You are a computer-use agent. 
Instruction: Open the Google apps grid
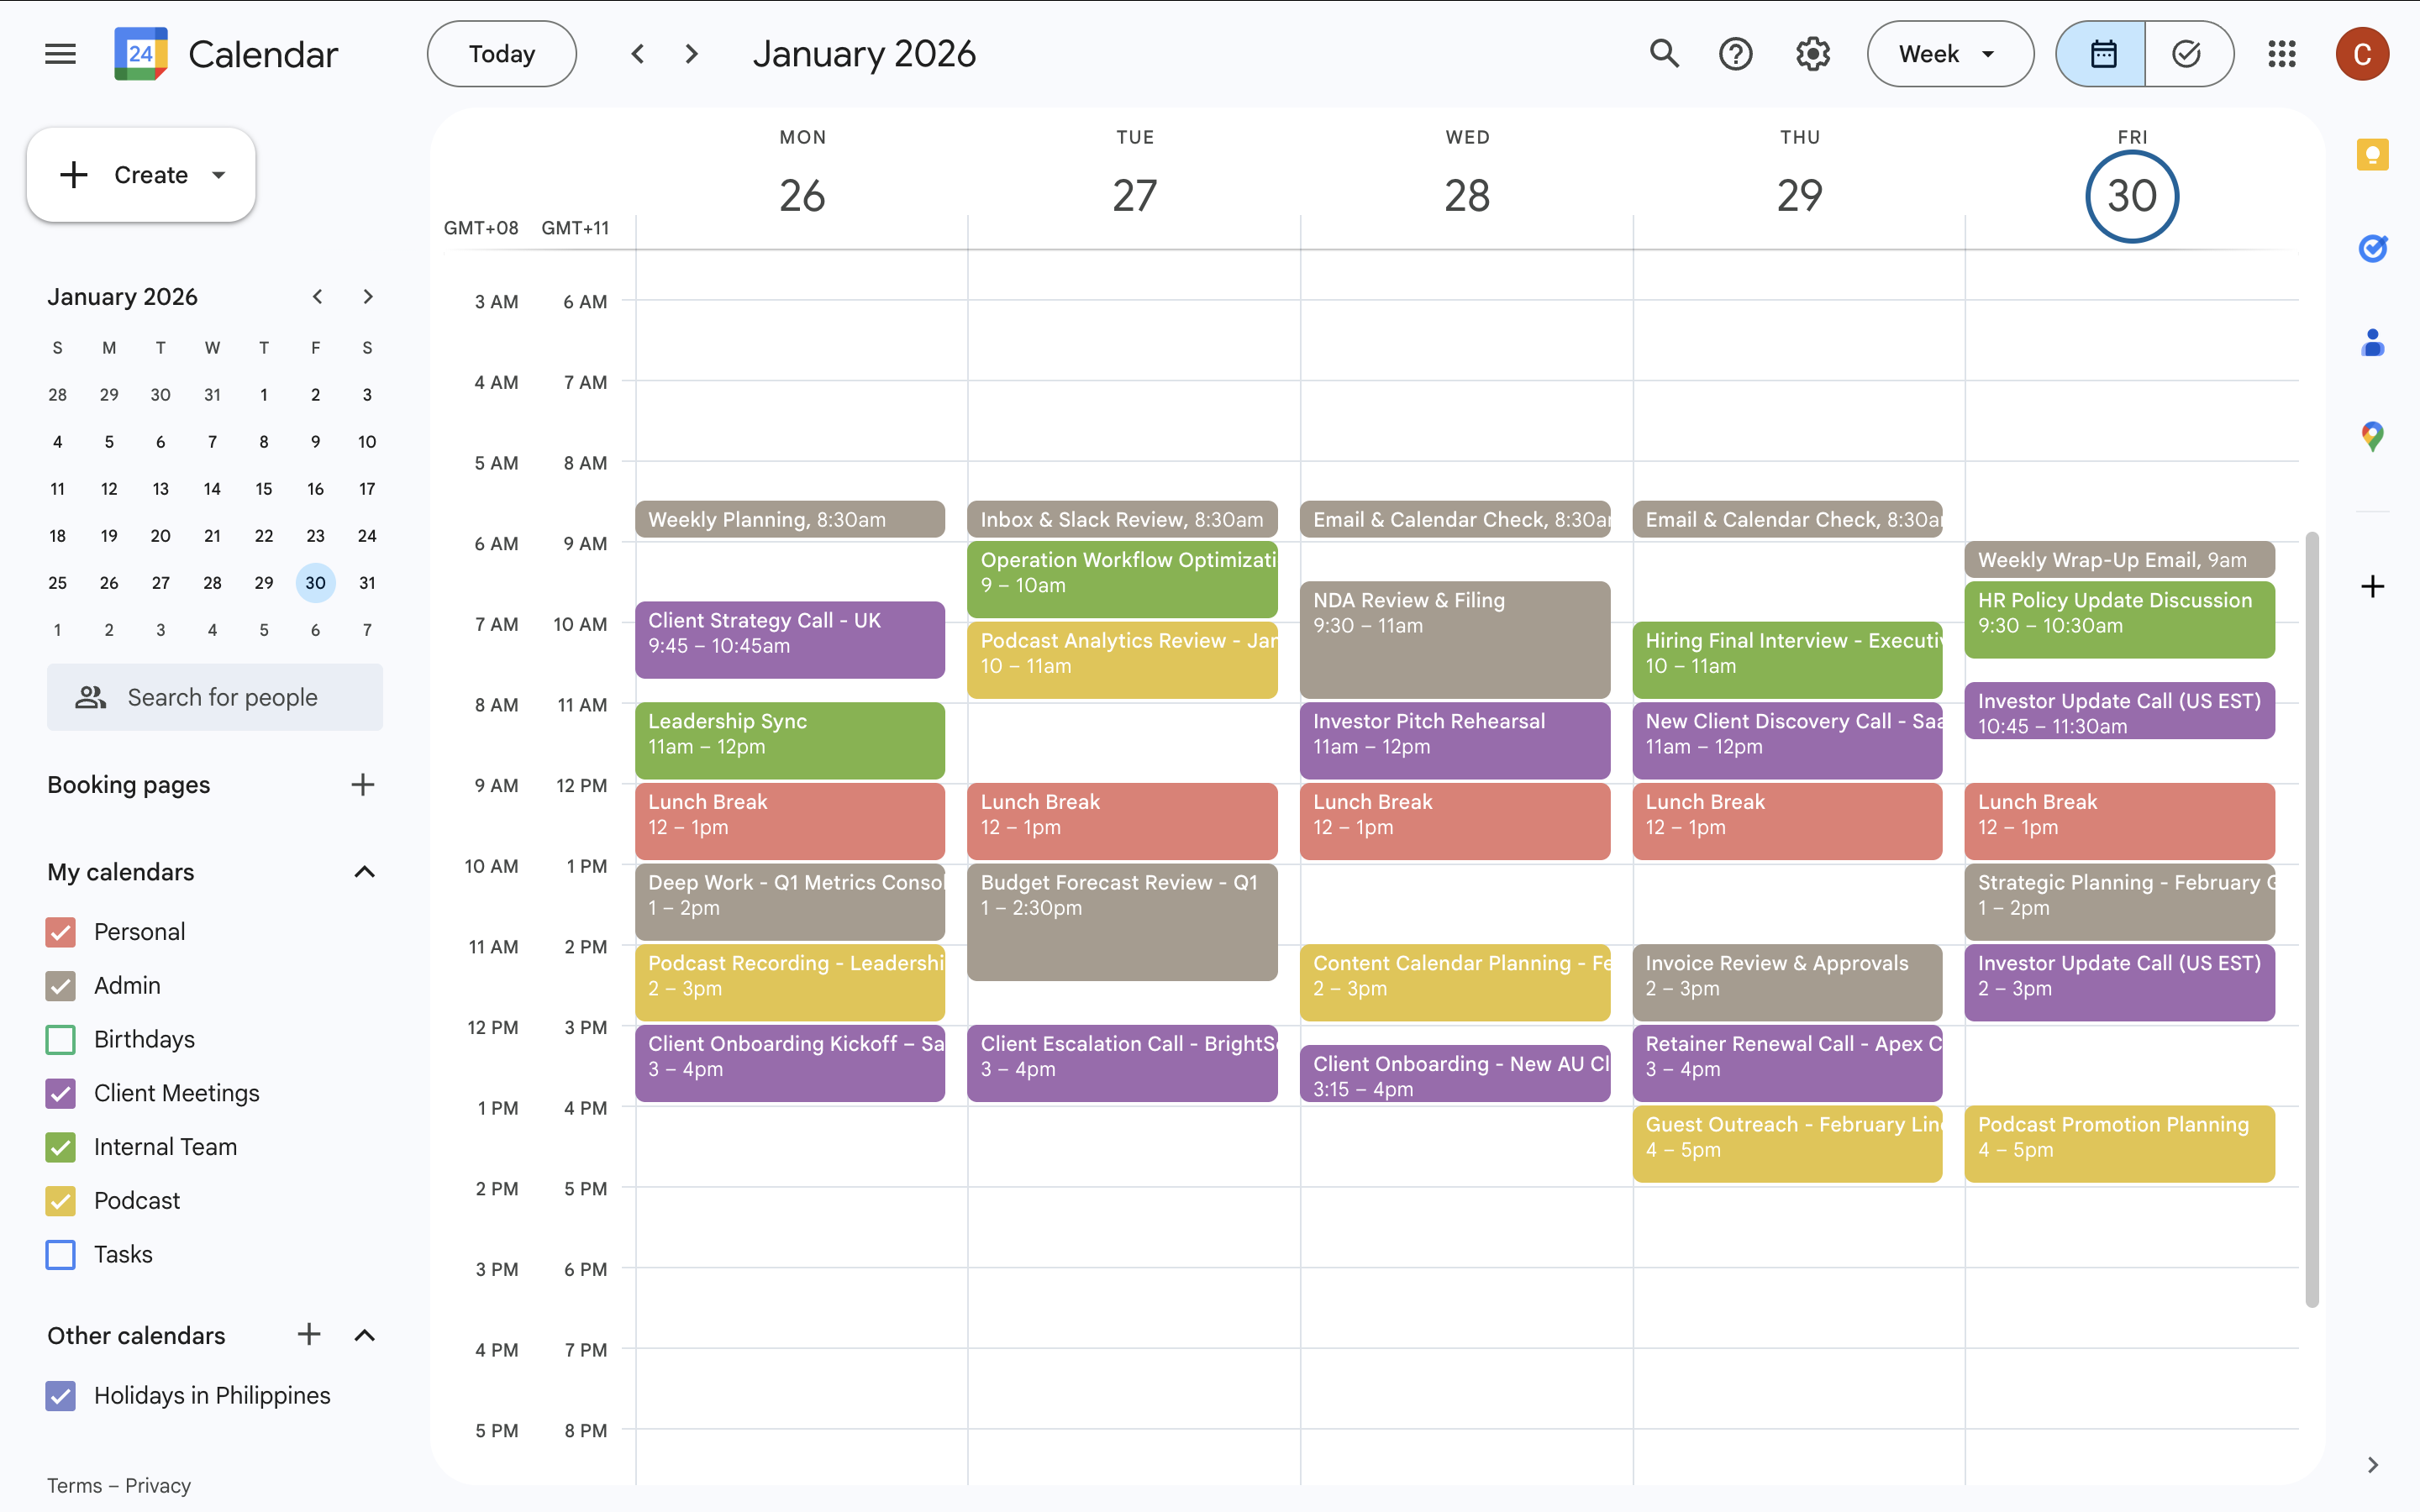click(2282, 54)
